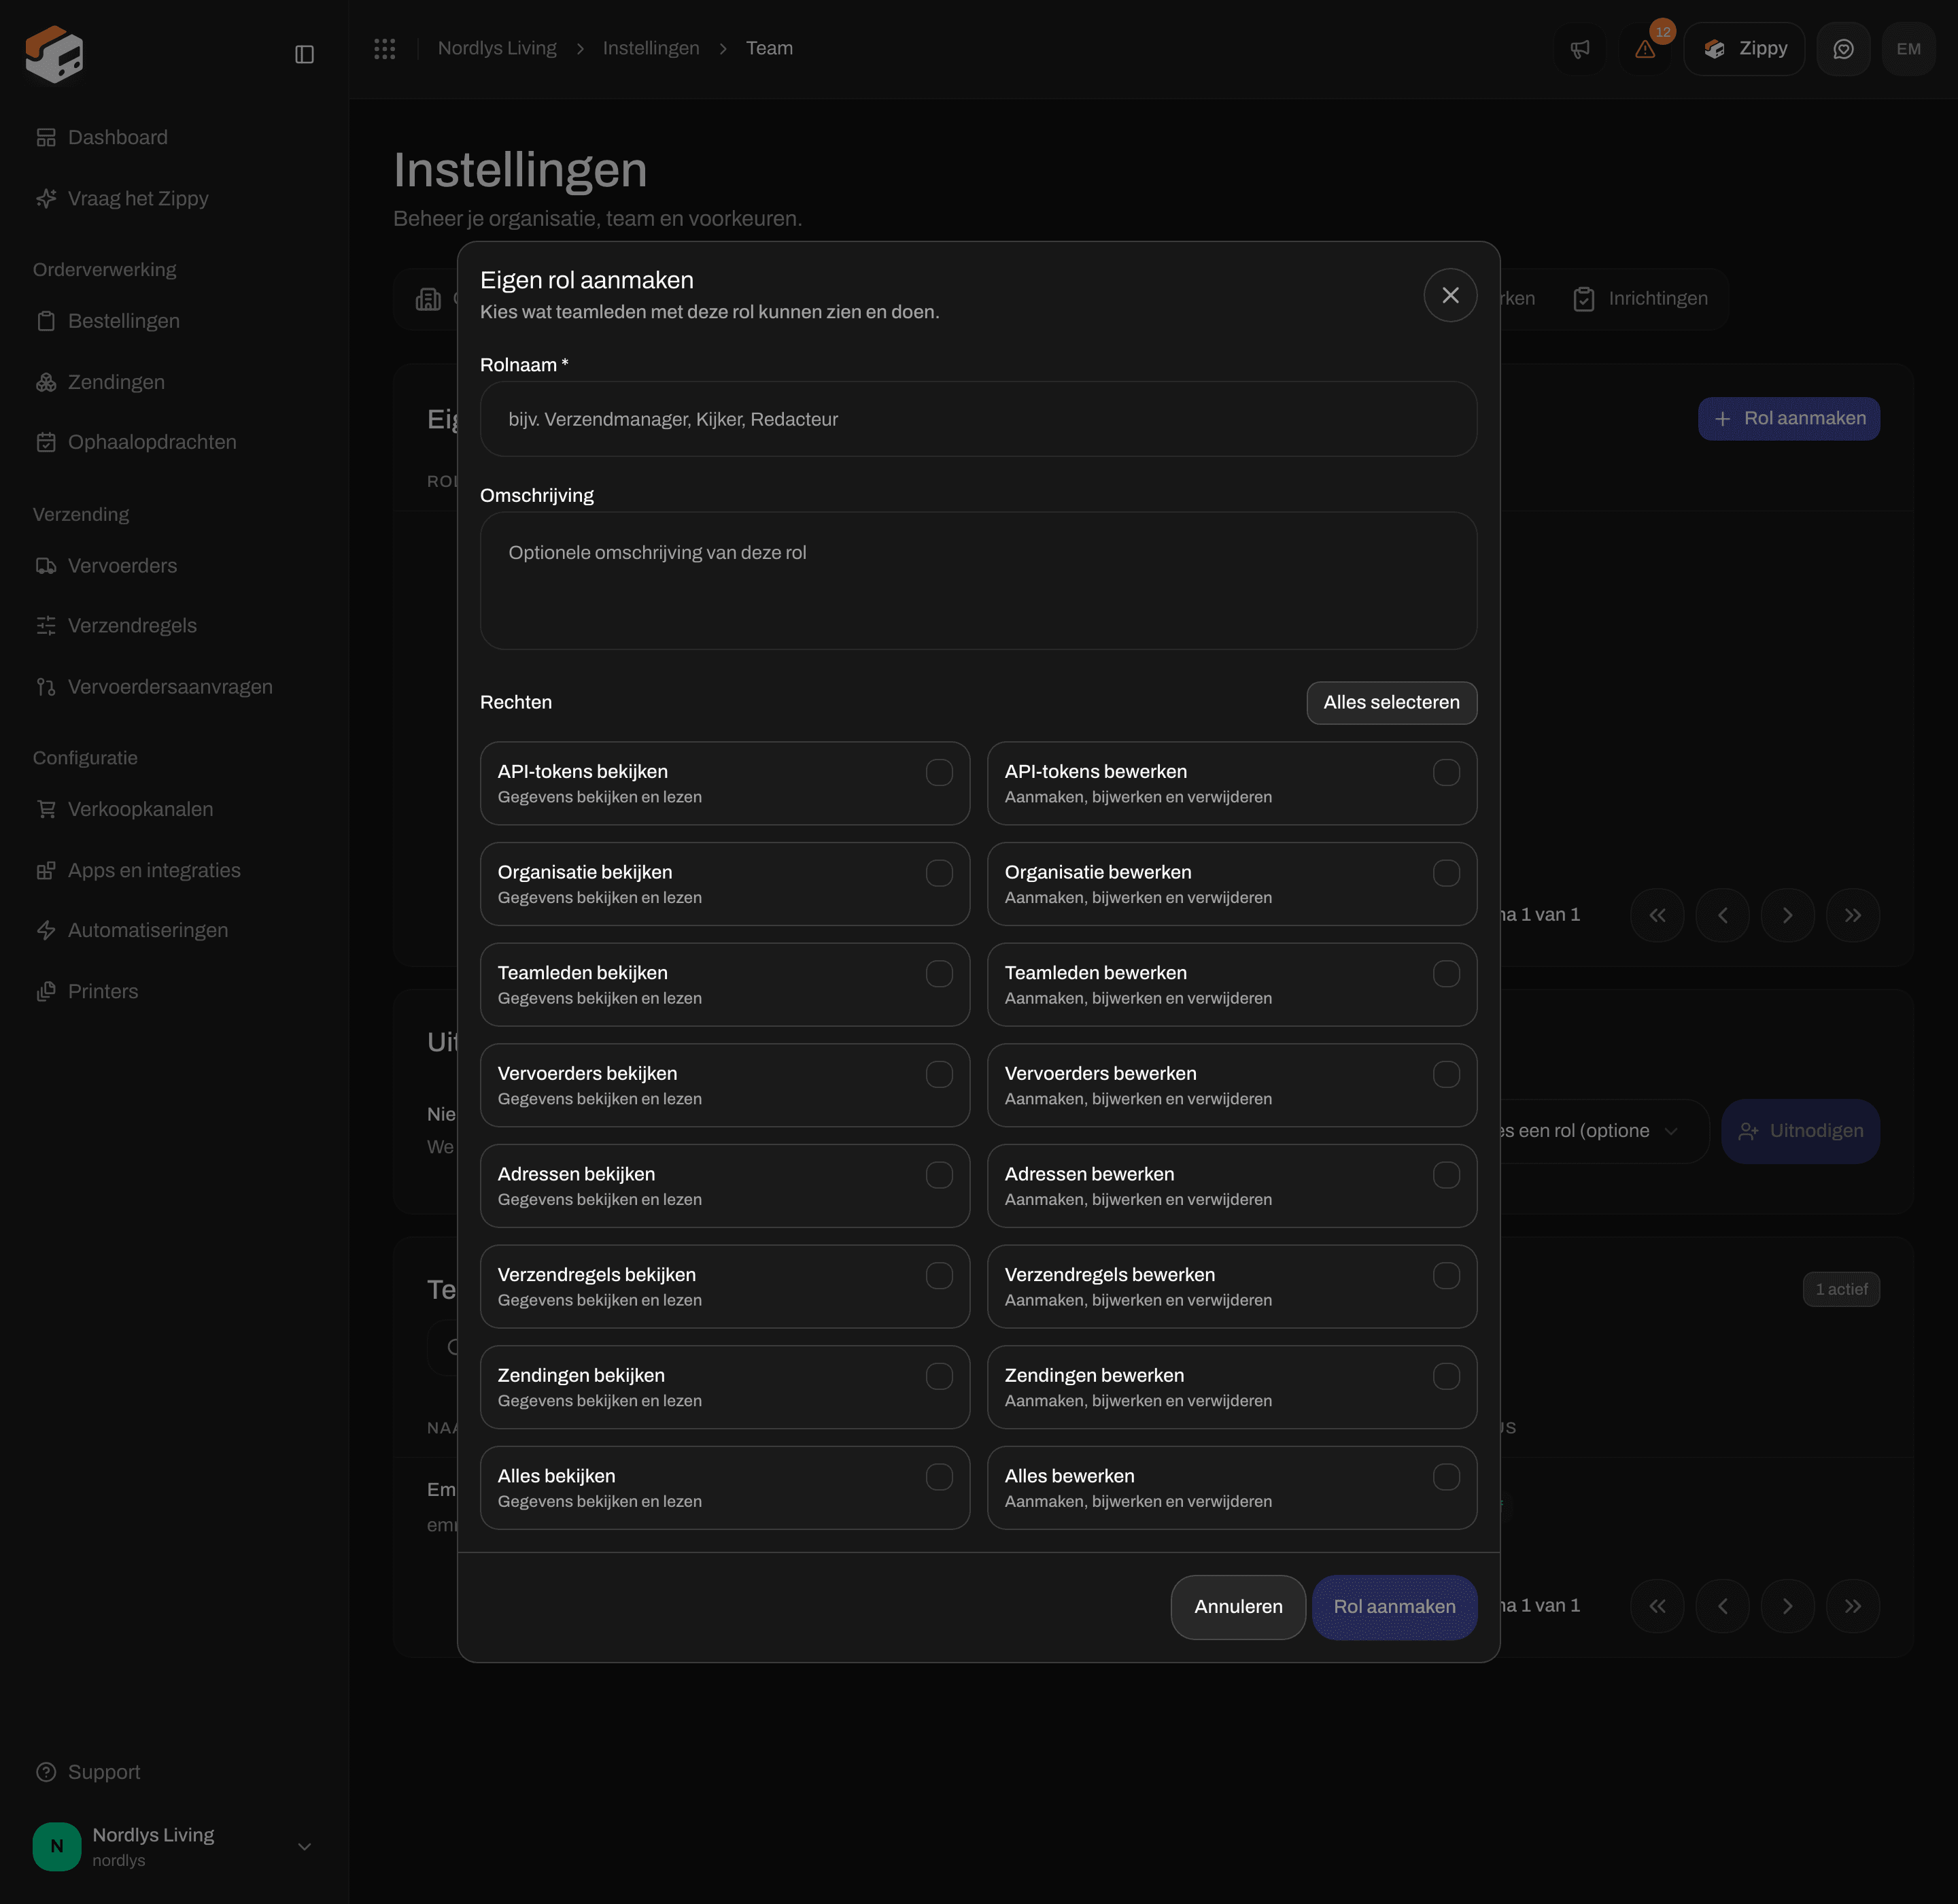Open the apps grid icon
The width and height of the screenshot is (1958, 1904).
pos(385,48)
